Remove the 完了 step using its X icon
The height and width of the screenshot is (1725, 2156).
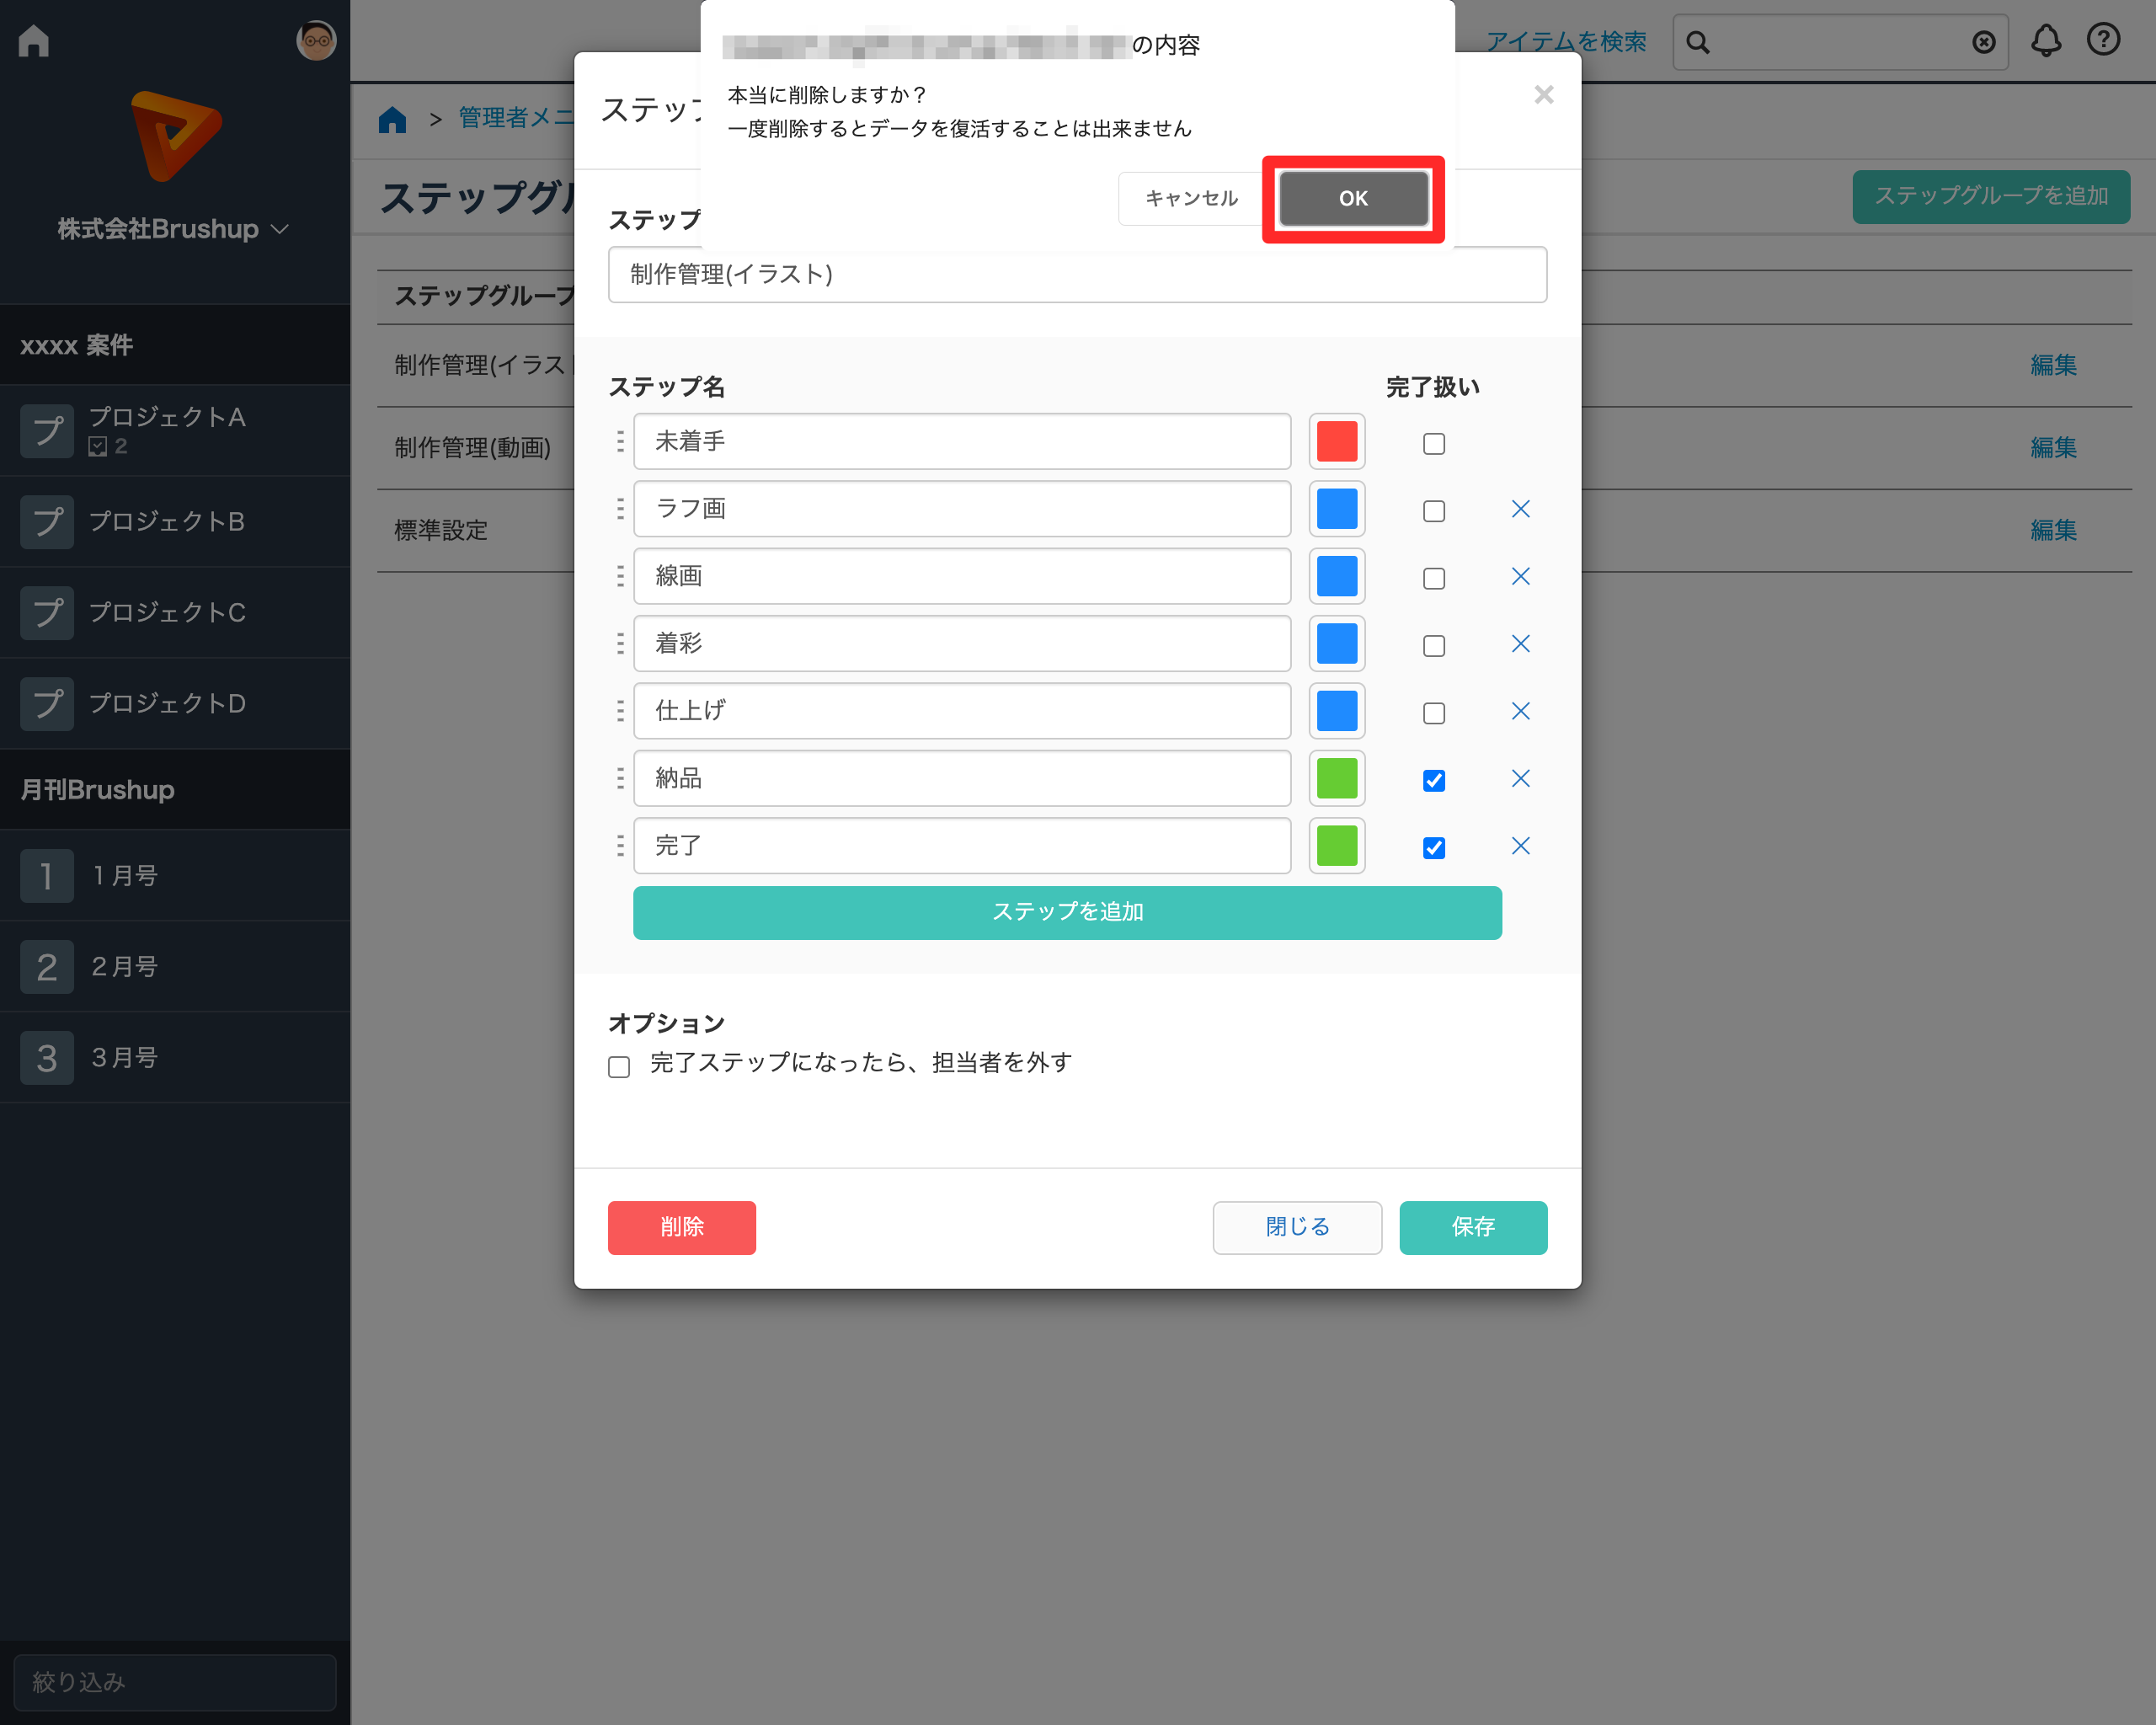tap(1520, 846)
